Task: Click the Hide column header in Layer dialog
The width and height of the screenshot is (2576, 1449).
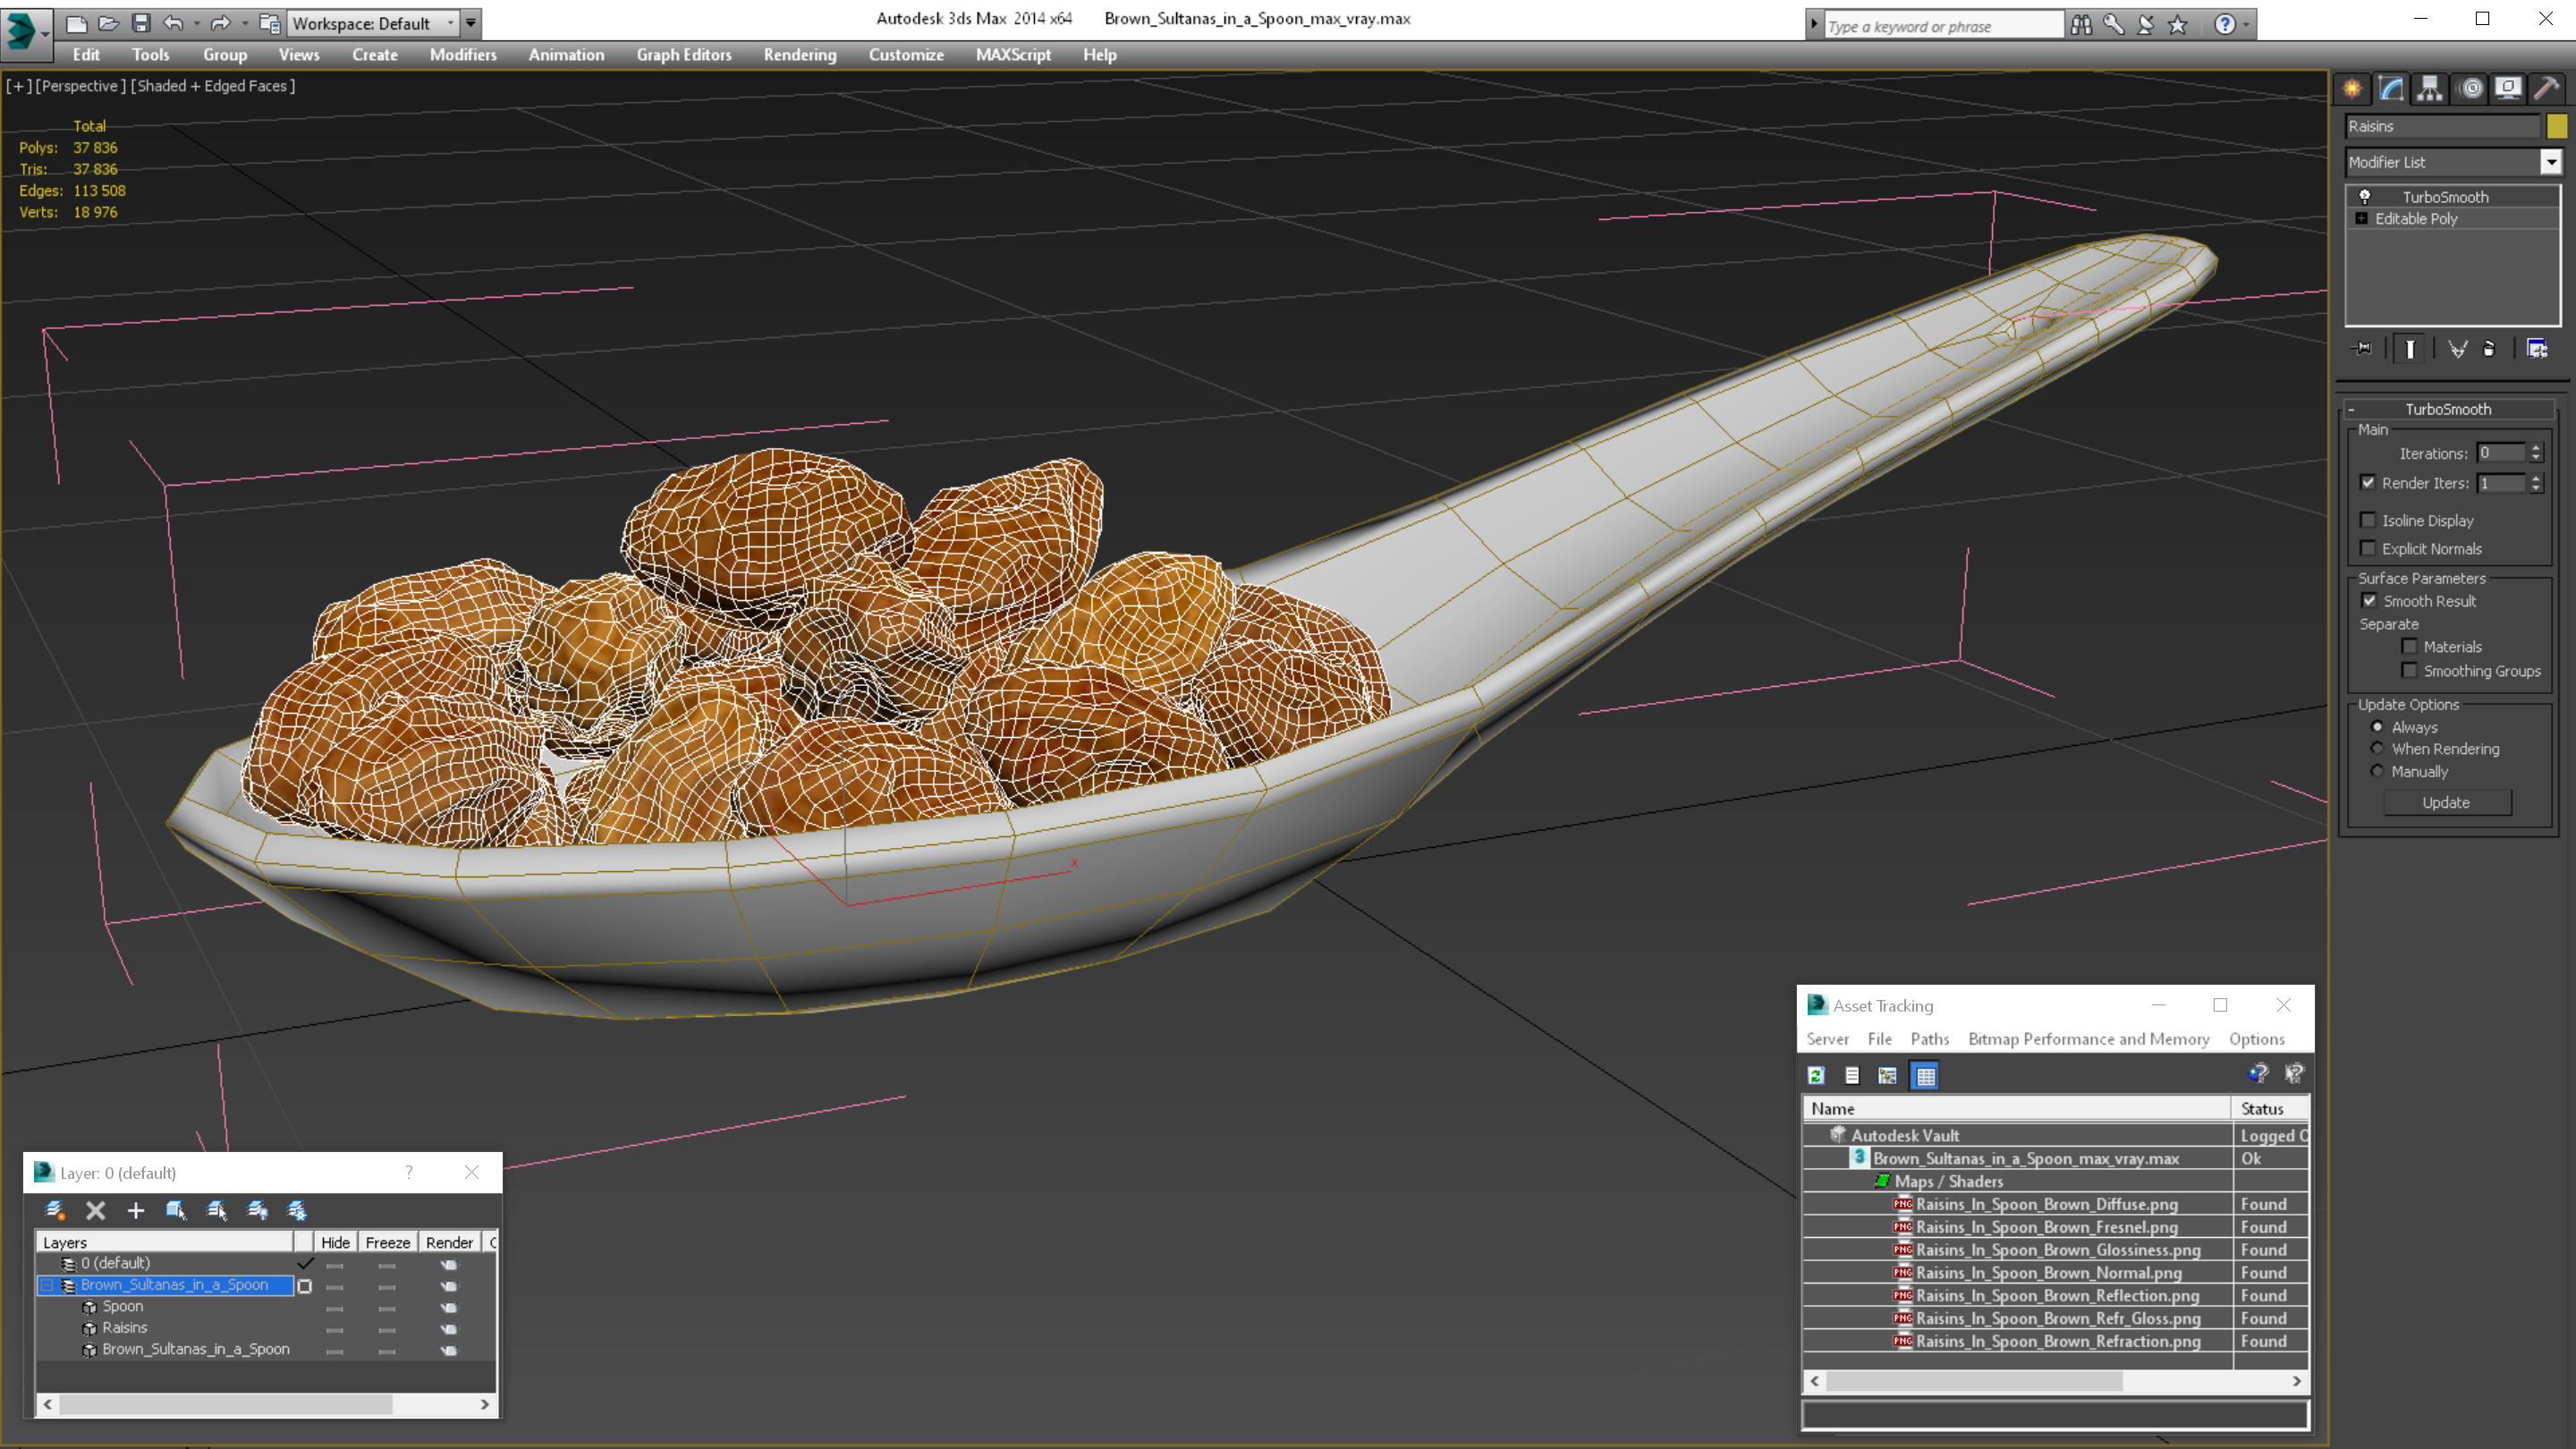Action: click(x=335, y=1242)
